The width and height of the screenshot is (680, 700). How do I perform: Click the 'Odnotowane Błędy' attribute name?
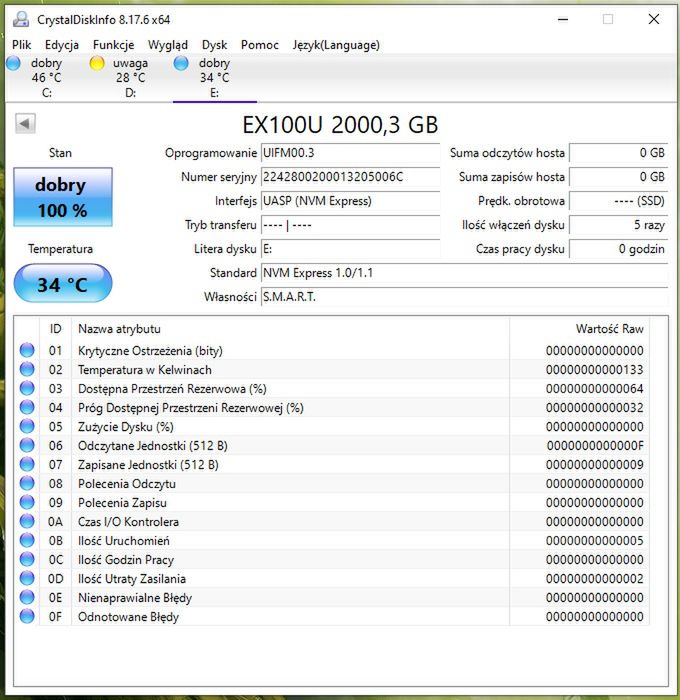pyautogui.click(x=128, y=617)
